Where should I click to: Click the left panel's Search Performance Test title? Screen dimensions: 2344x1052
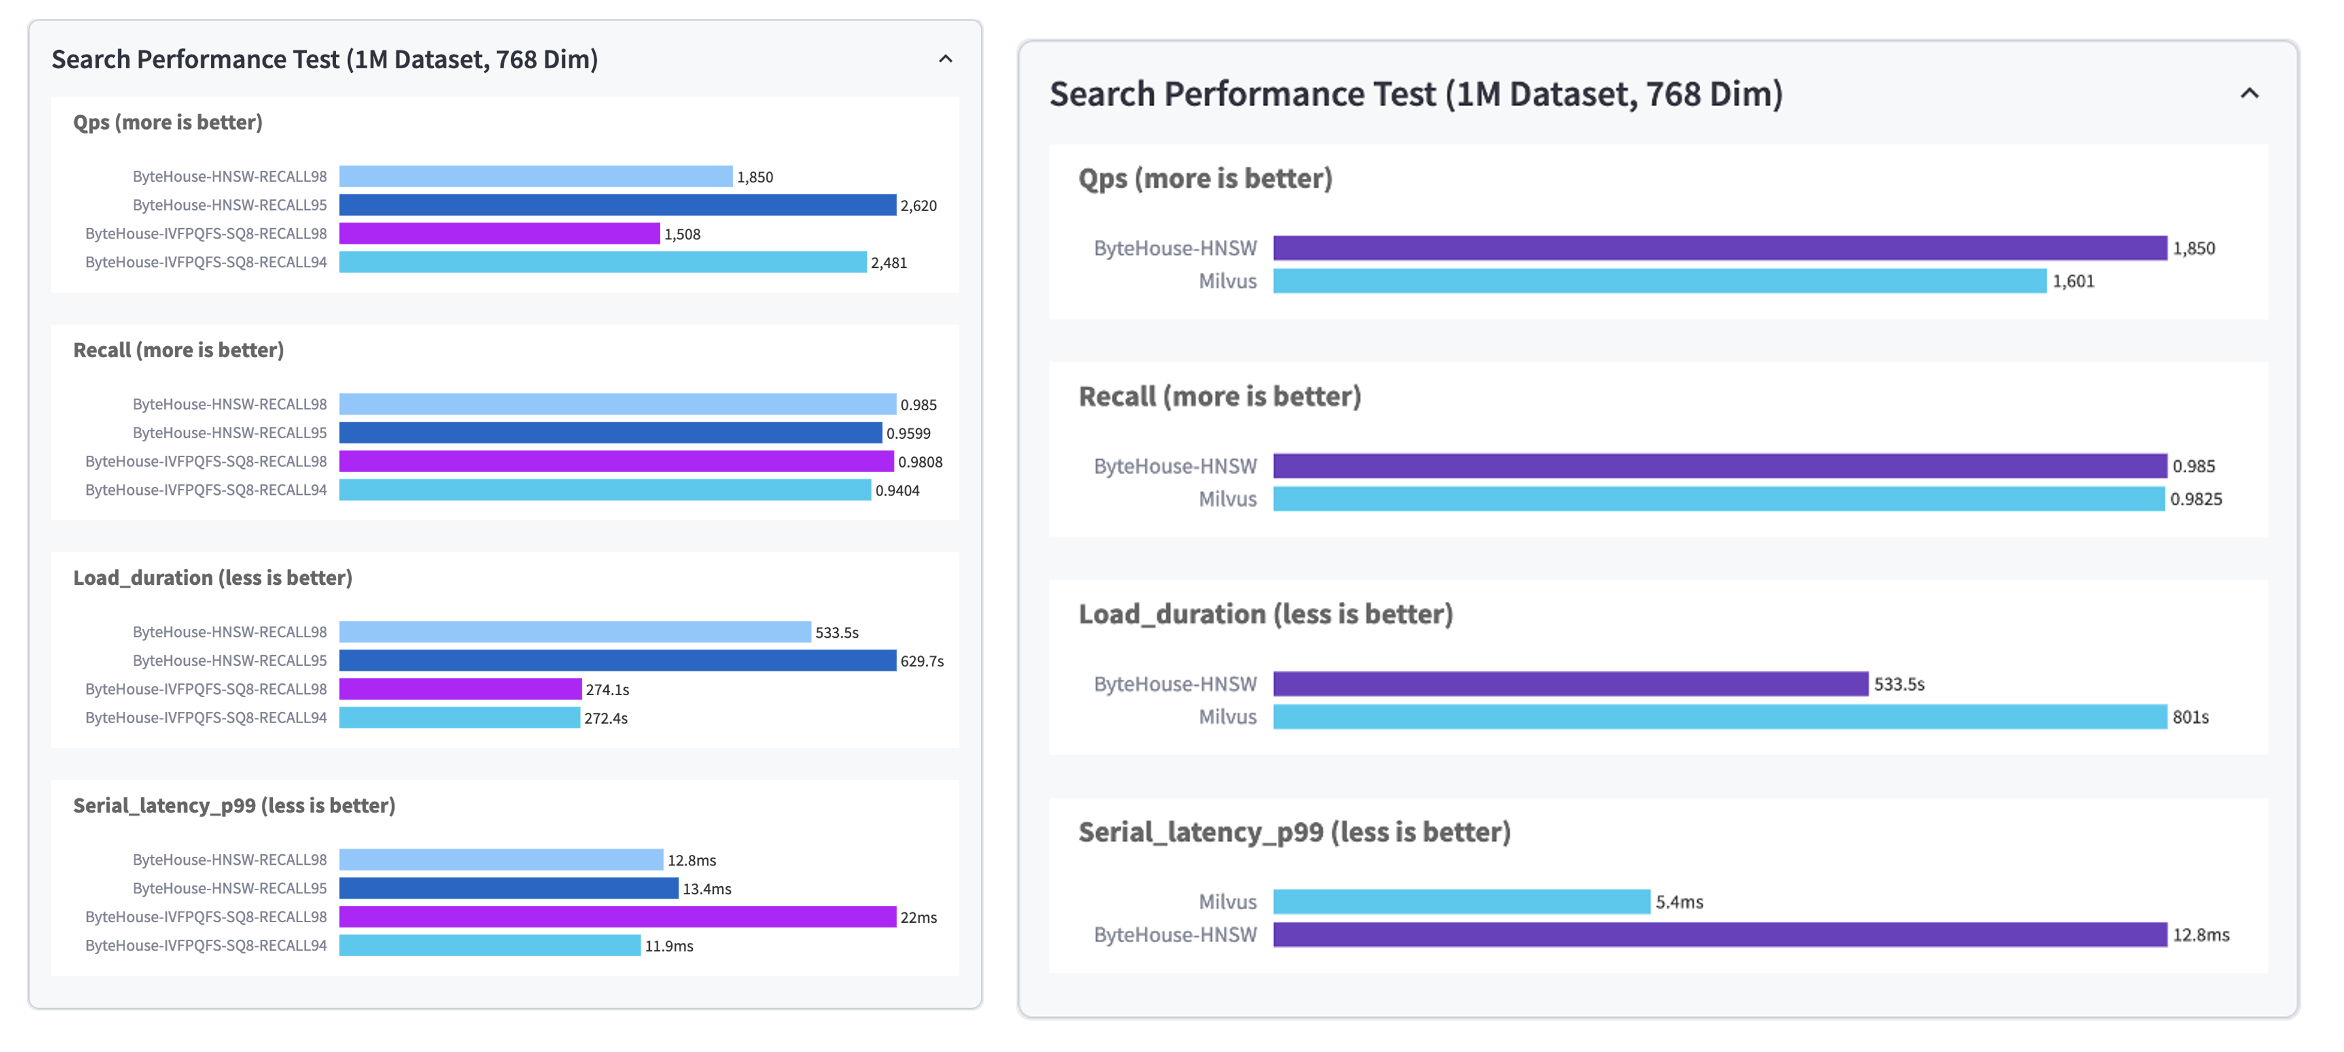pos(324,59)
